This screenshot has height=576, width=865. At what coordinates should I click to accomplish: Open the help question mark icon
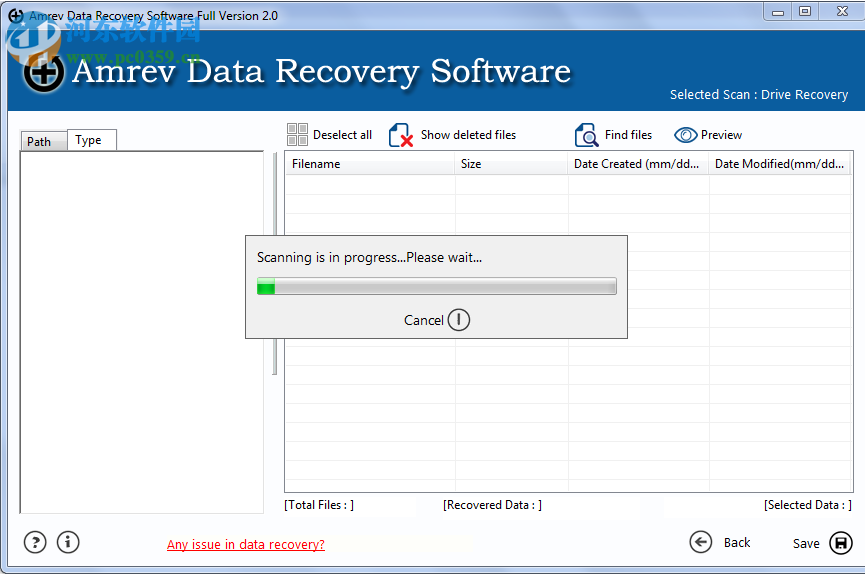[x=34, y=542]
